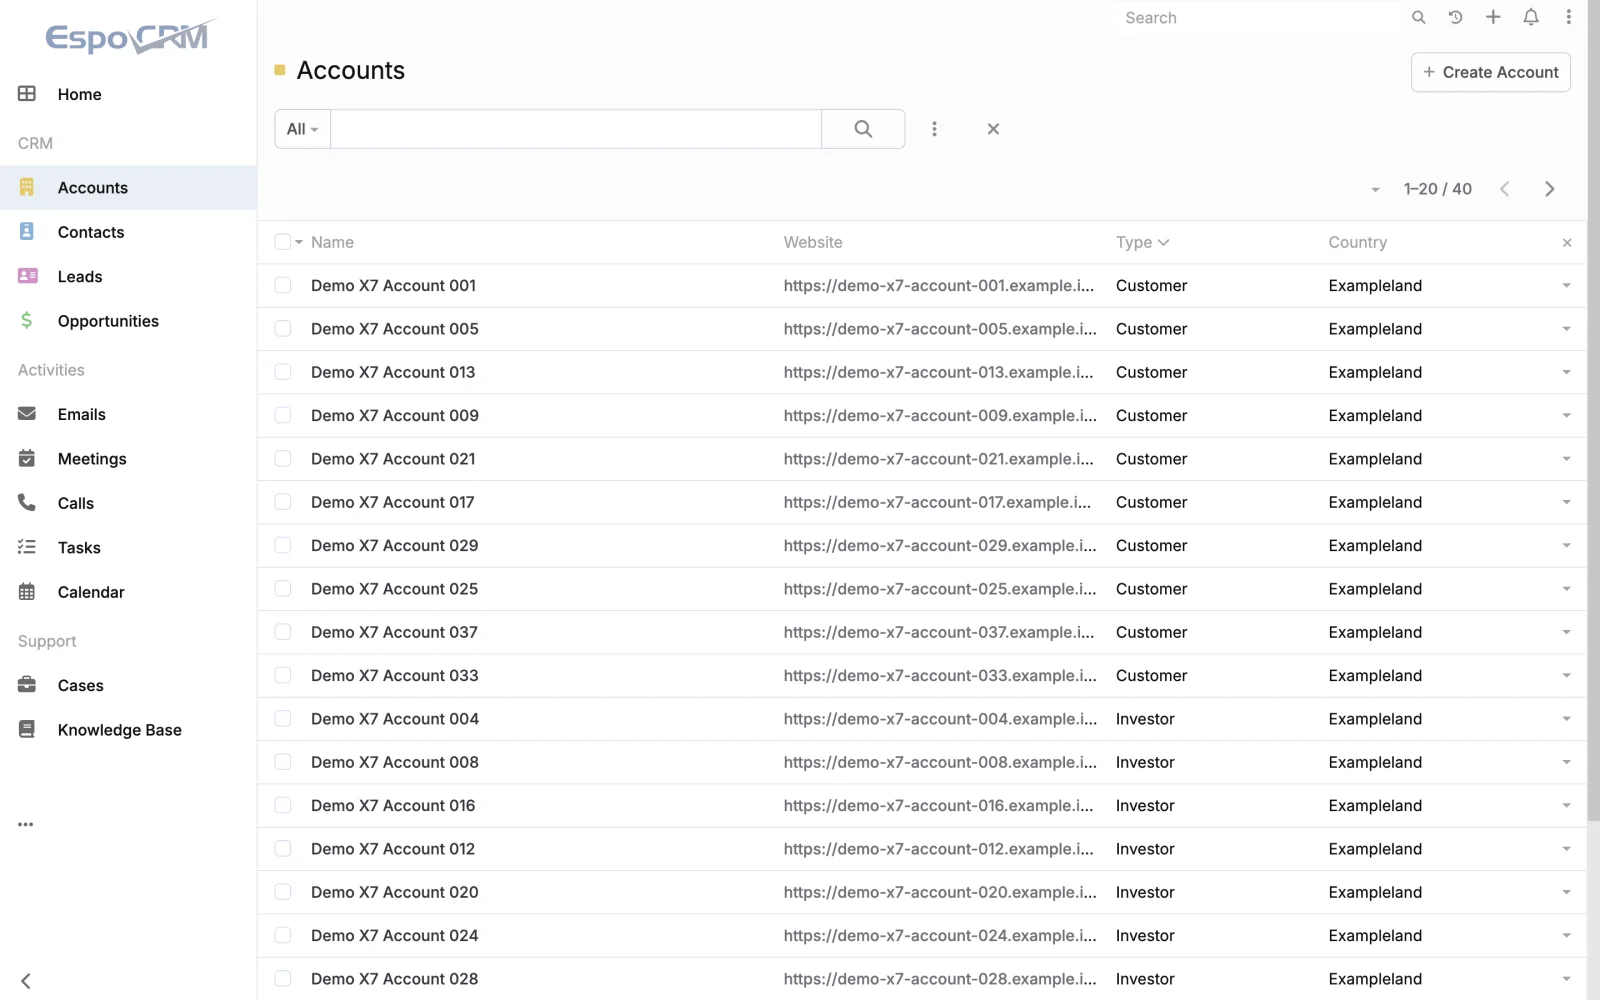Click the Cases briefcase icon

(27, 685)
